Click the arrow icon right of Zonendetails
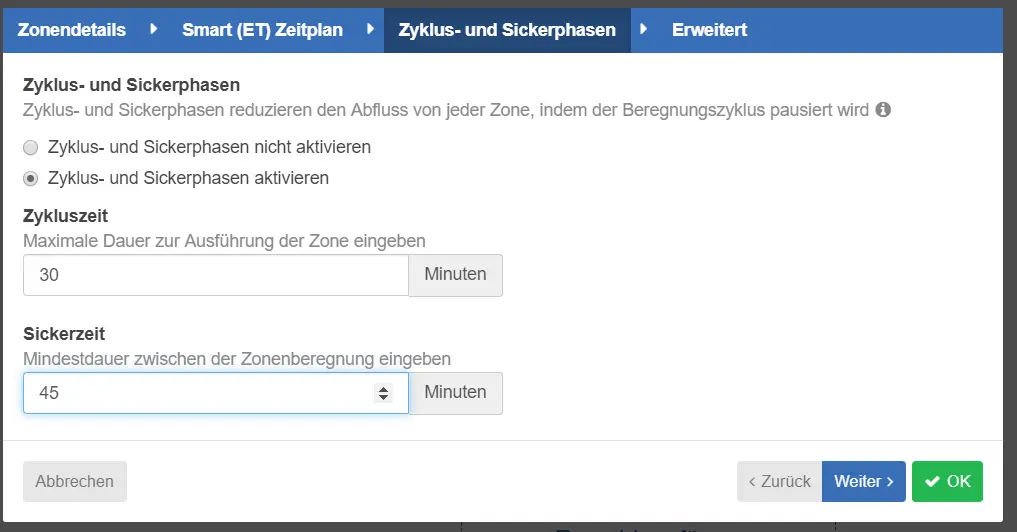The width and height of the screenshot is (1017, 532). 154,30
